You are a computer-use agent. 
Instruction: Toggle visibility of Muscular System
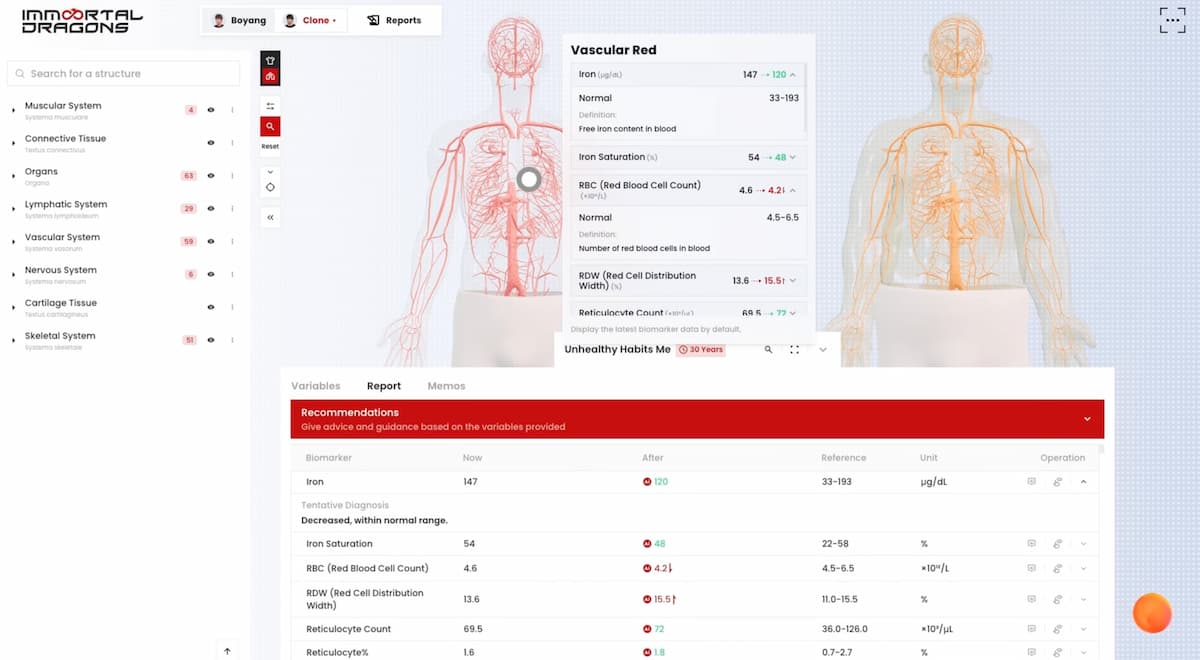(211, 110)
